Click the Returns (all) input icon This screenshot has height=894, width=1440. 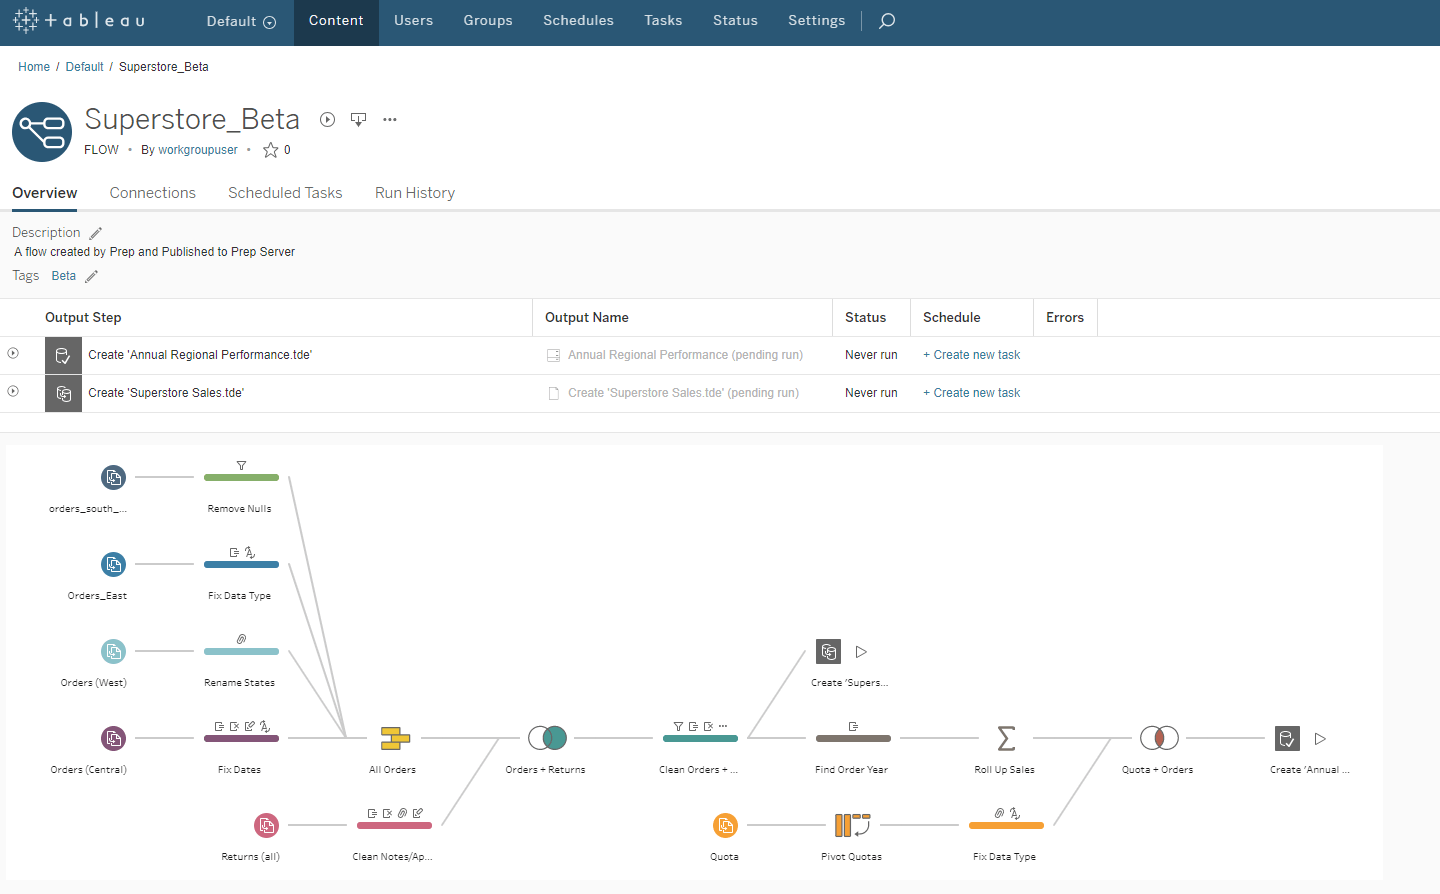pos(266,825)
